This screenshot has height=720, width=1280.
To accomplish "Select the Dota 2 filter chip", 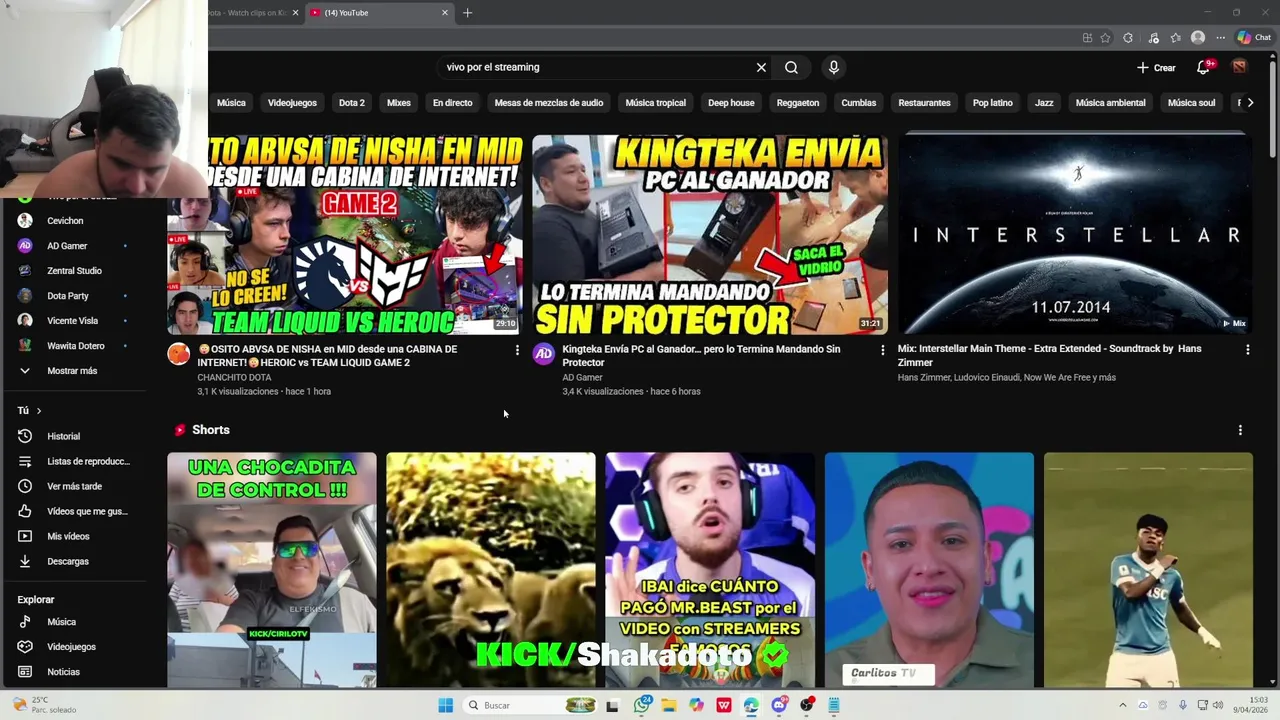I will pos(351,102).
